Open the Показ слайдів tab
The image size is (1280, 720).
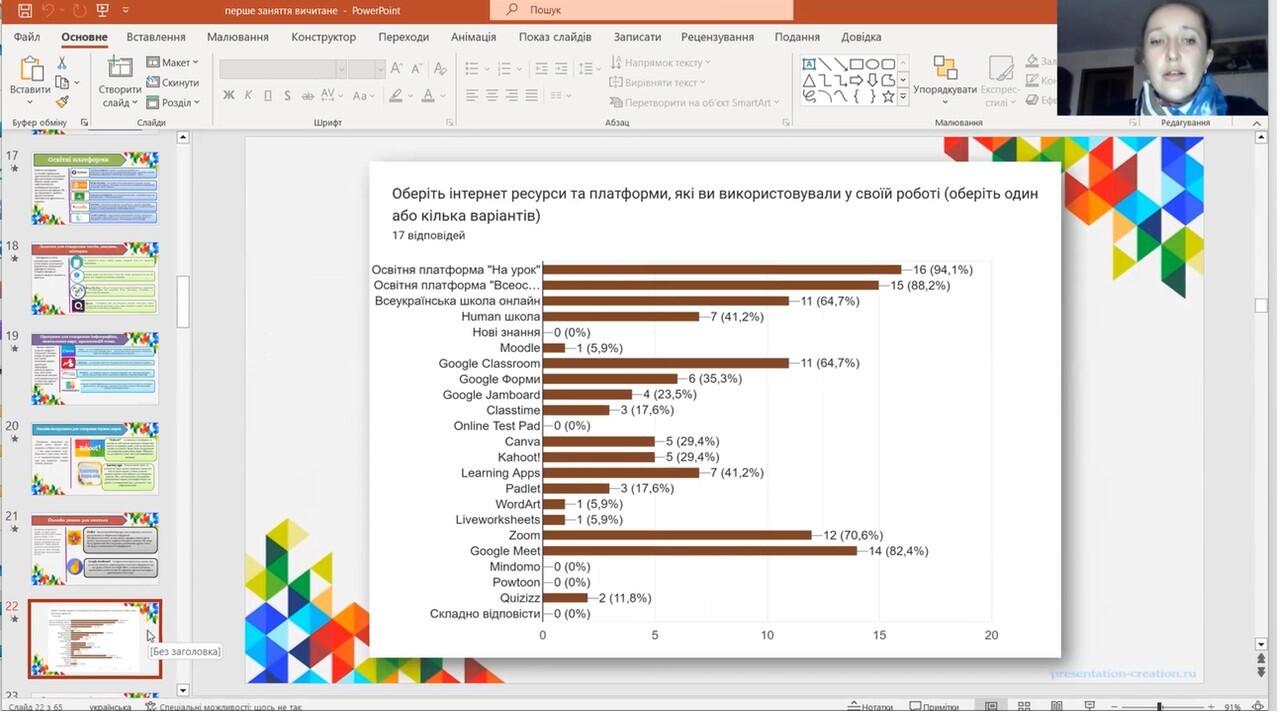click(x=555, y=37)
